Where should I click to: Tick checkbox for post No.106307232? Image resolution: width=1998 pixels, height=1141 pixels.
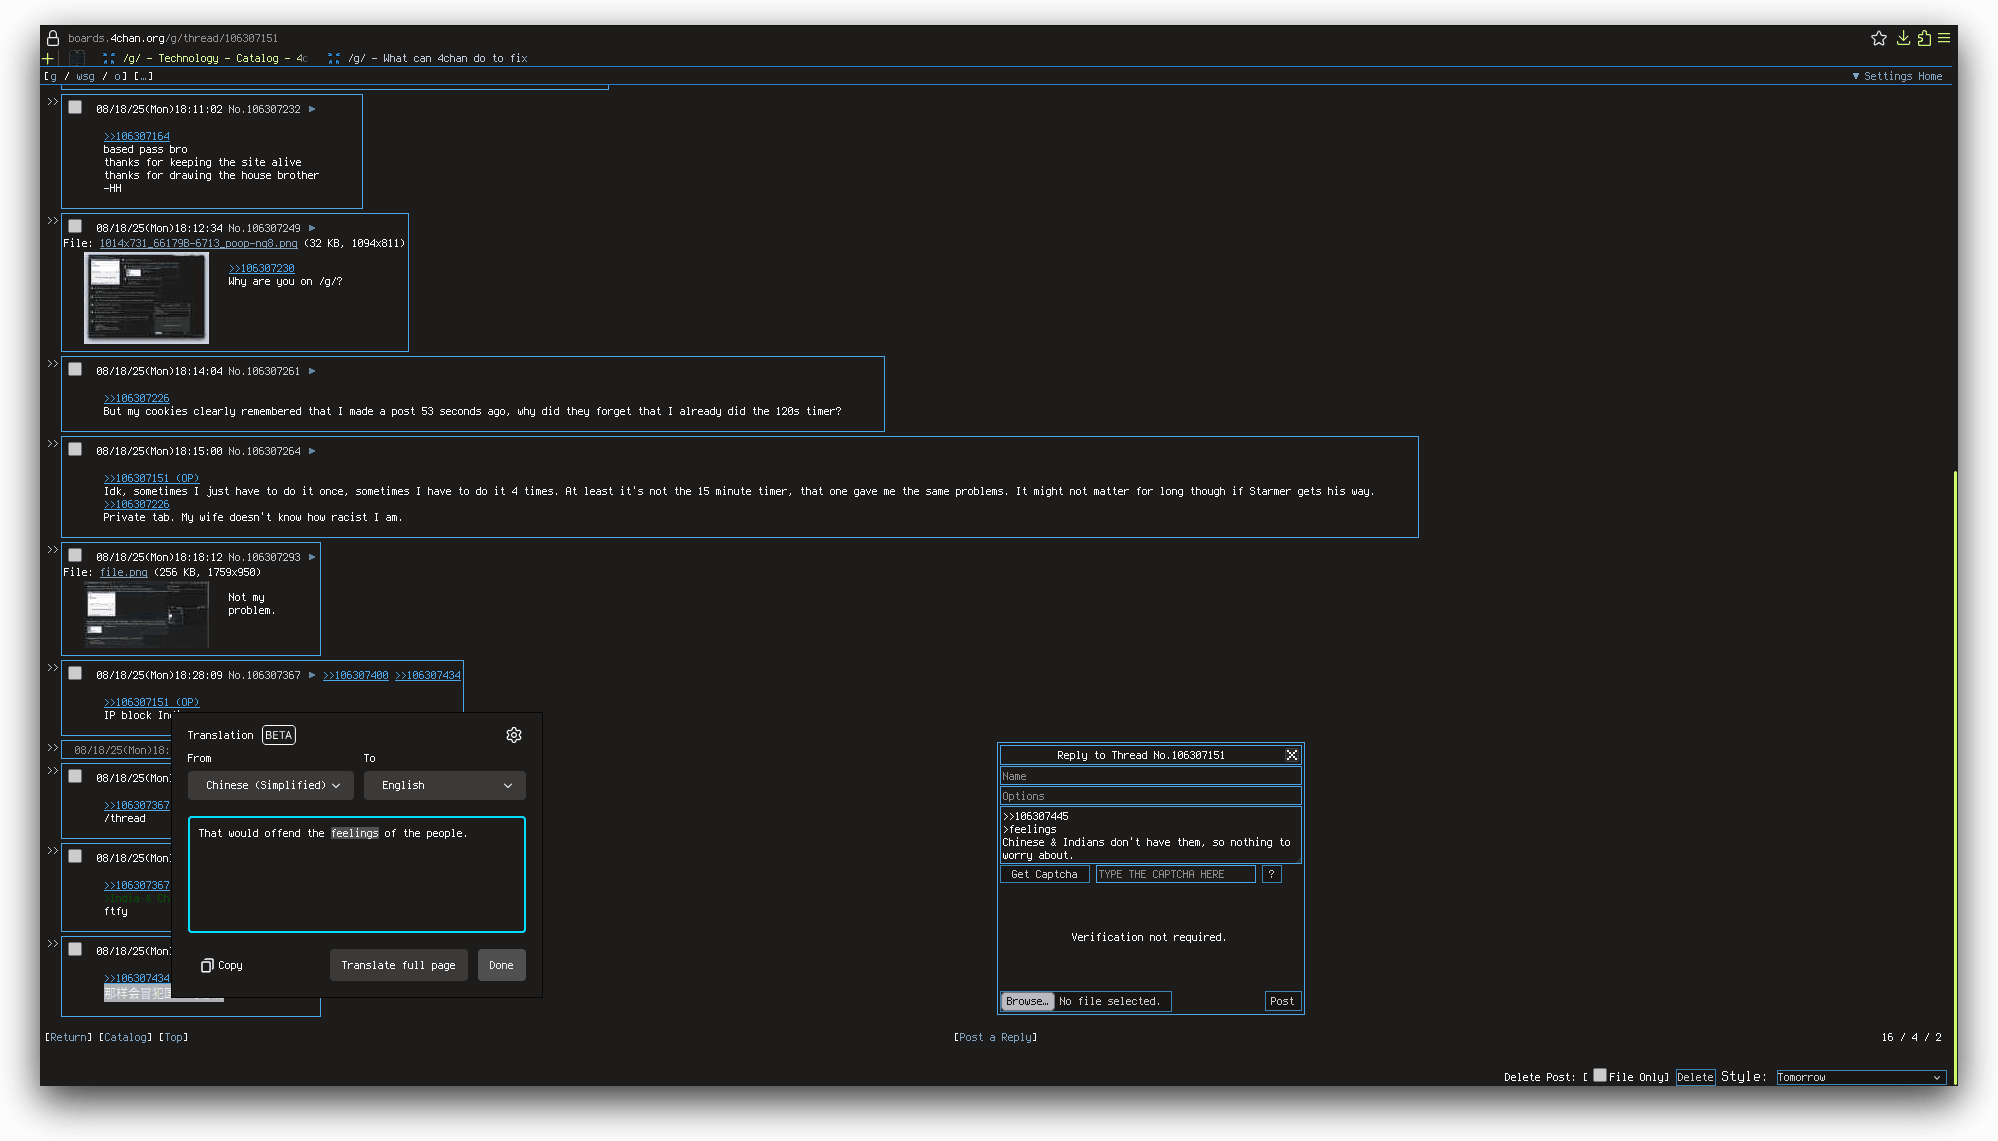coord(75,108)
